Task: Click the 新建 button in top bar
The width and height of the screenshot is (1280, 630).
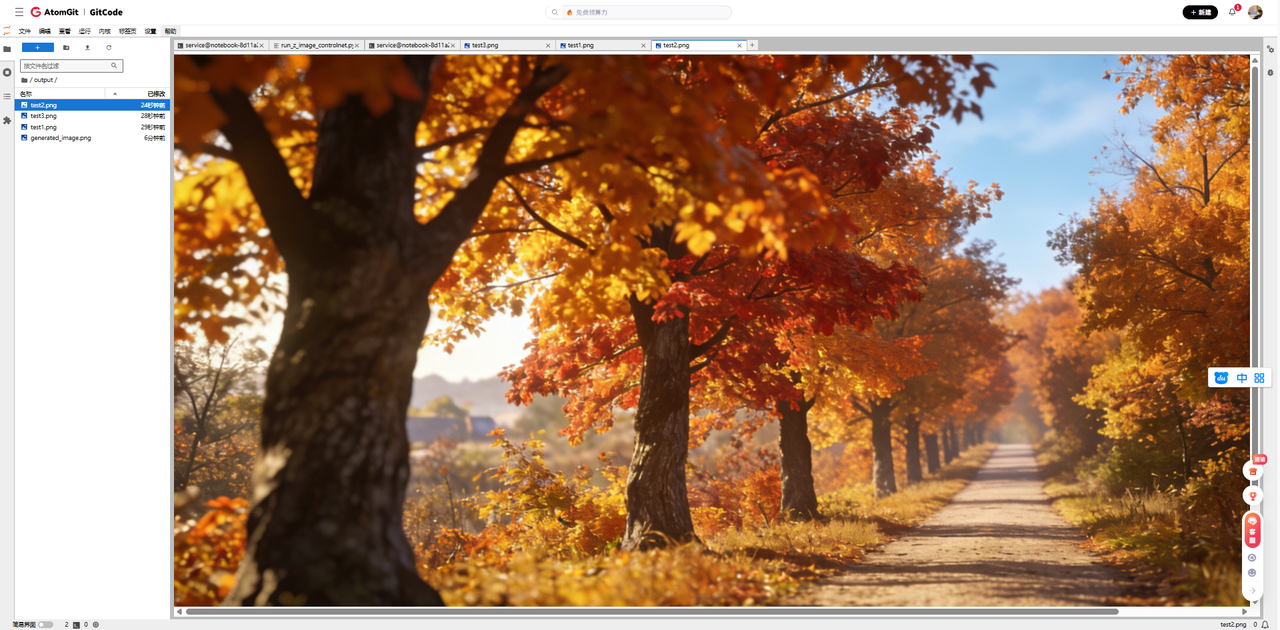Action: [1200, 12]
